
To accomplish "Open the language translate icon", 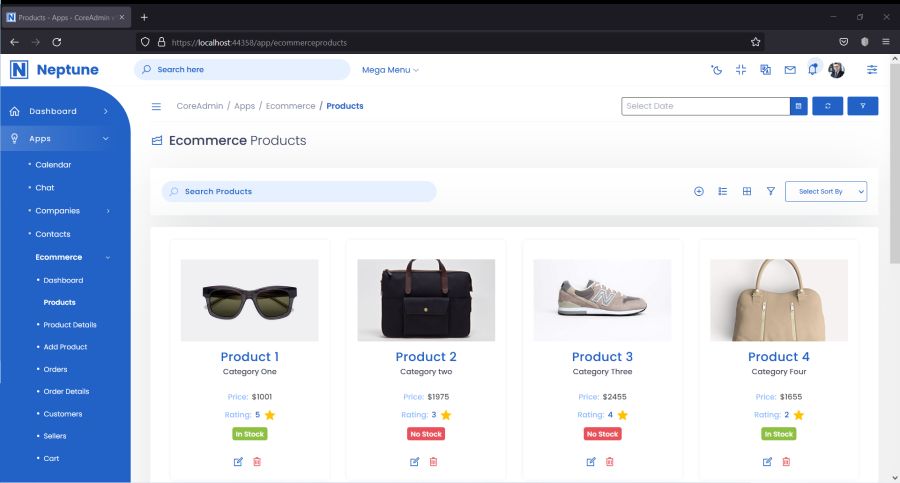I will [x=766, y=70].
